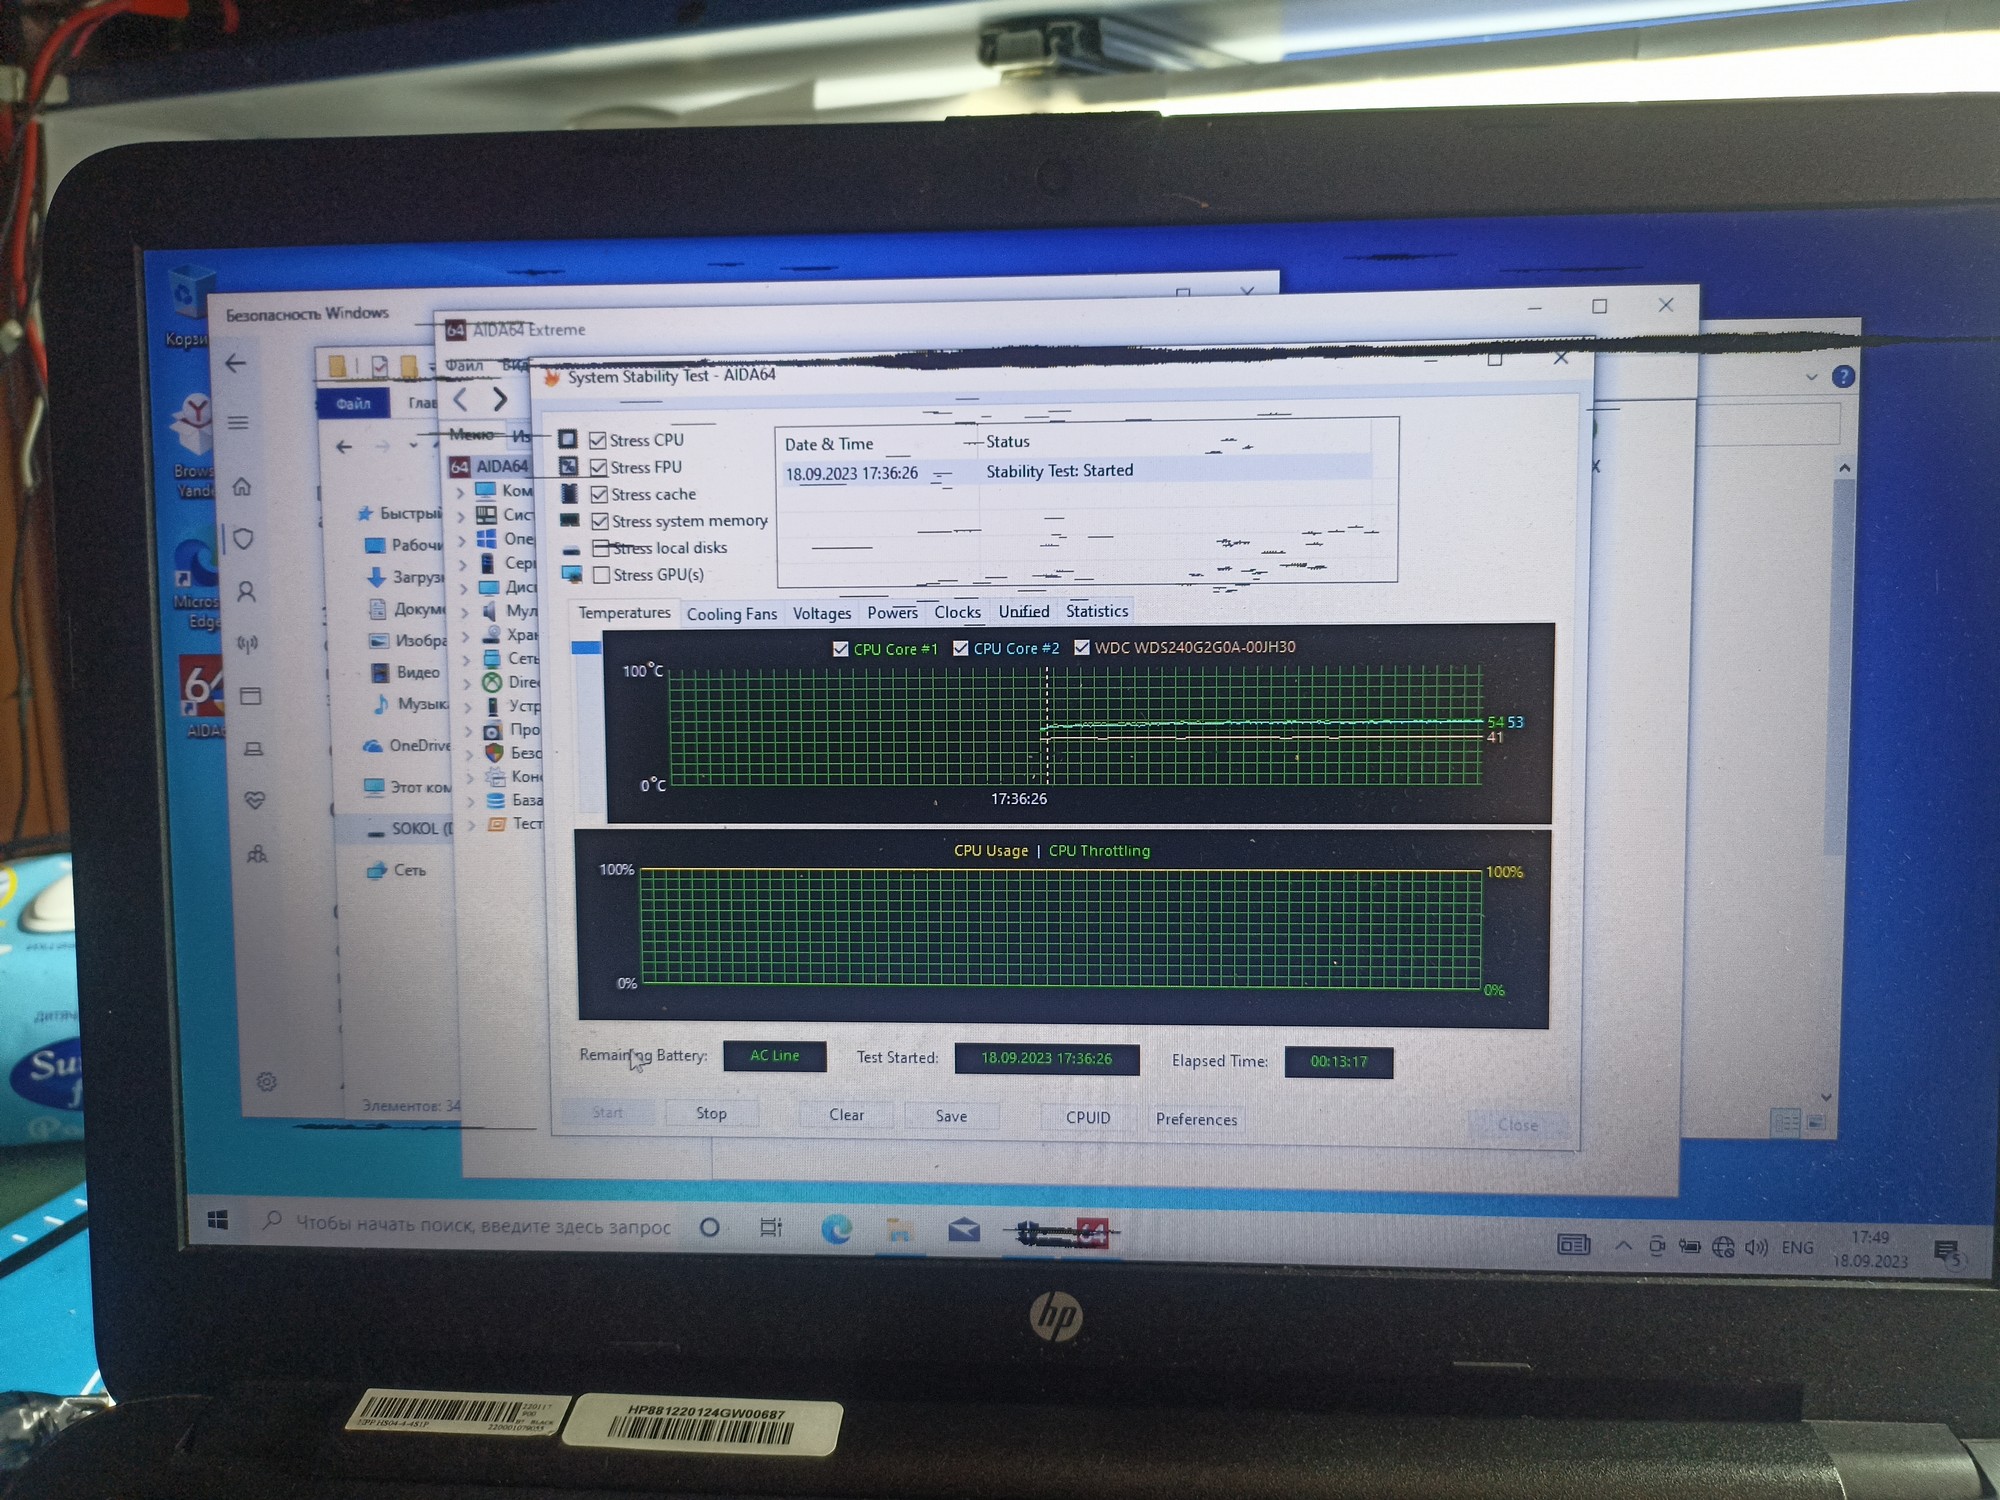Image resolution: width=2000 pixels, height=1500 pixels.
Task: Expand the Сеть tree node in AIDA64
Action: [x=466, y=660]
